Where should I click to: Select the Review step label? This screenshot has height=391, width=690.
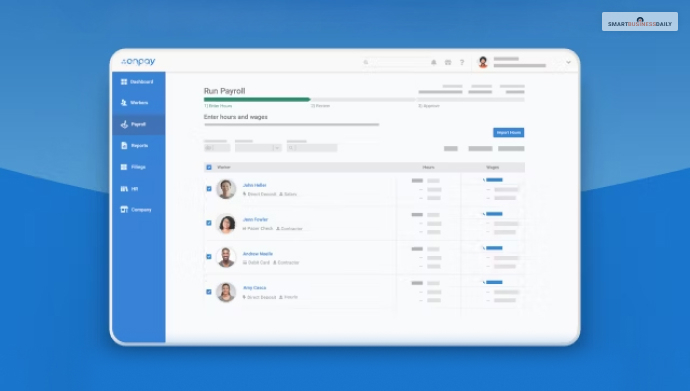320,106
